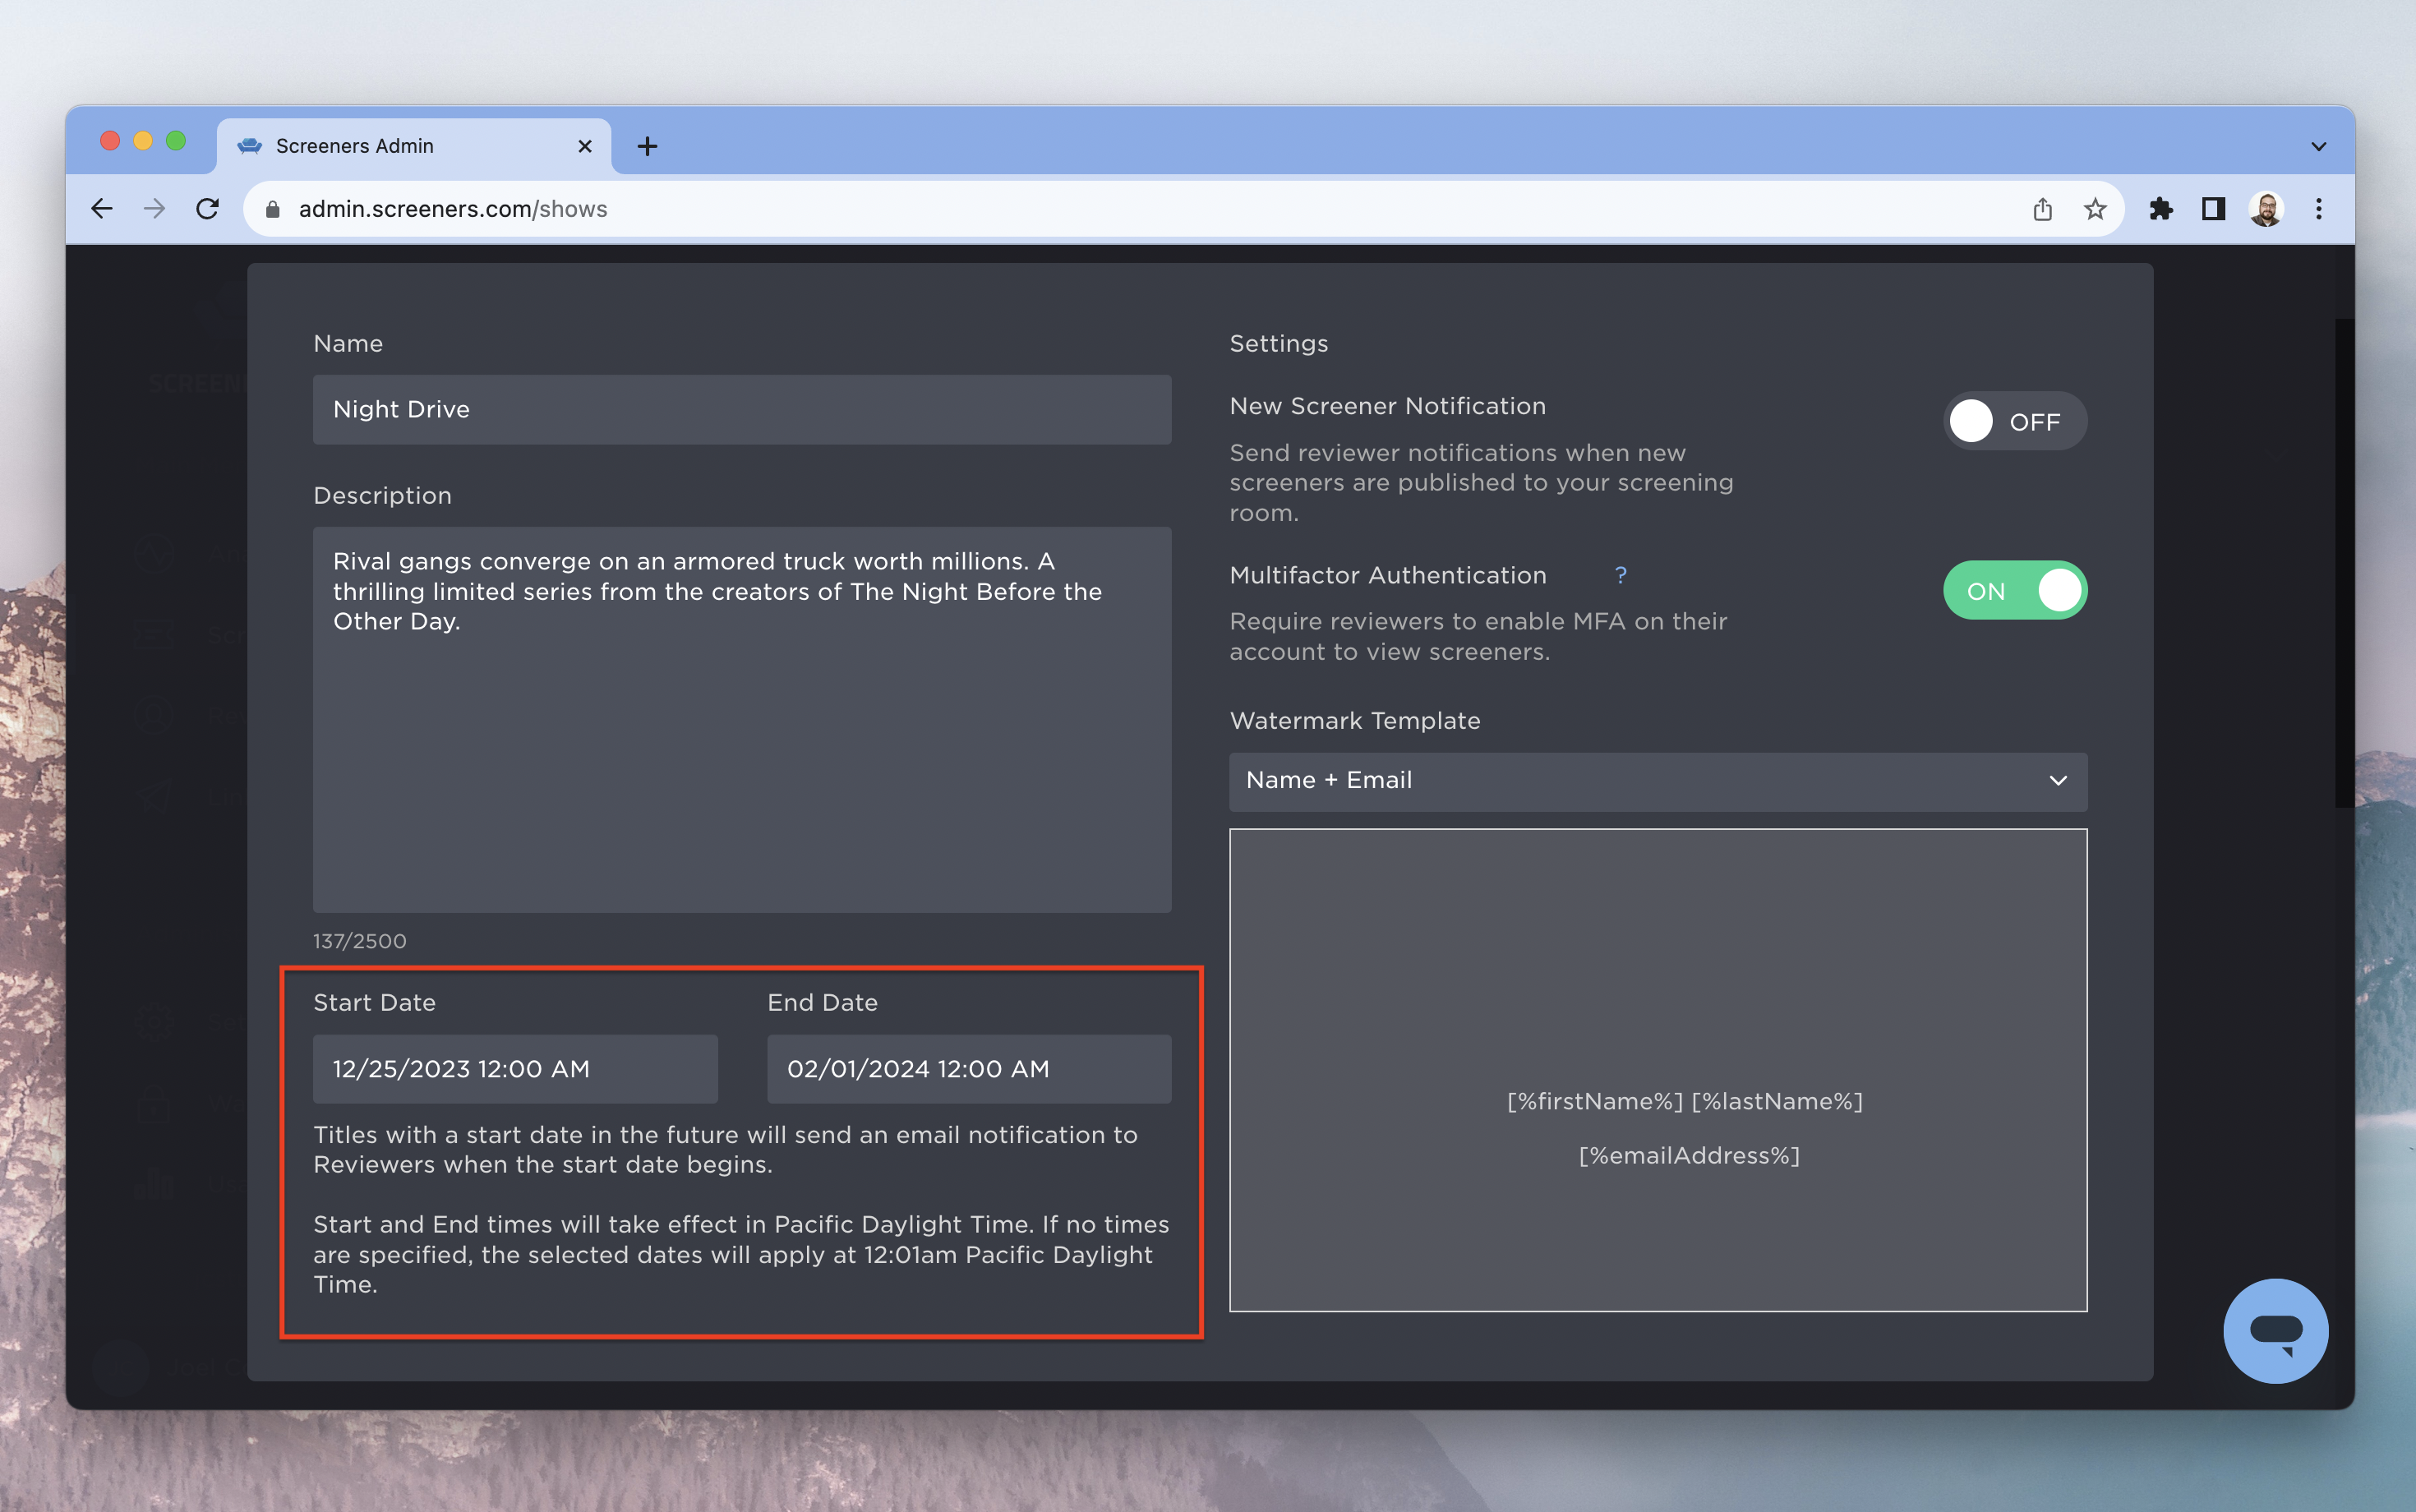Click the End Date field
The height and width of the screenshot is (1512, 2416).
point(968,1069)
